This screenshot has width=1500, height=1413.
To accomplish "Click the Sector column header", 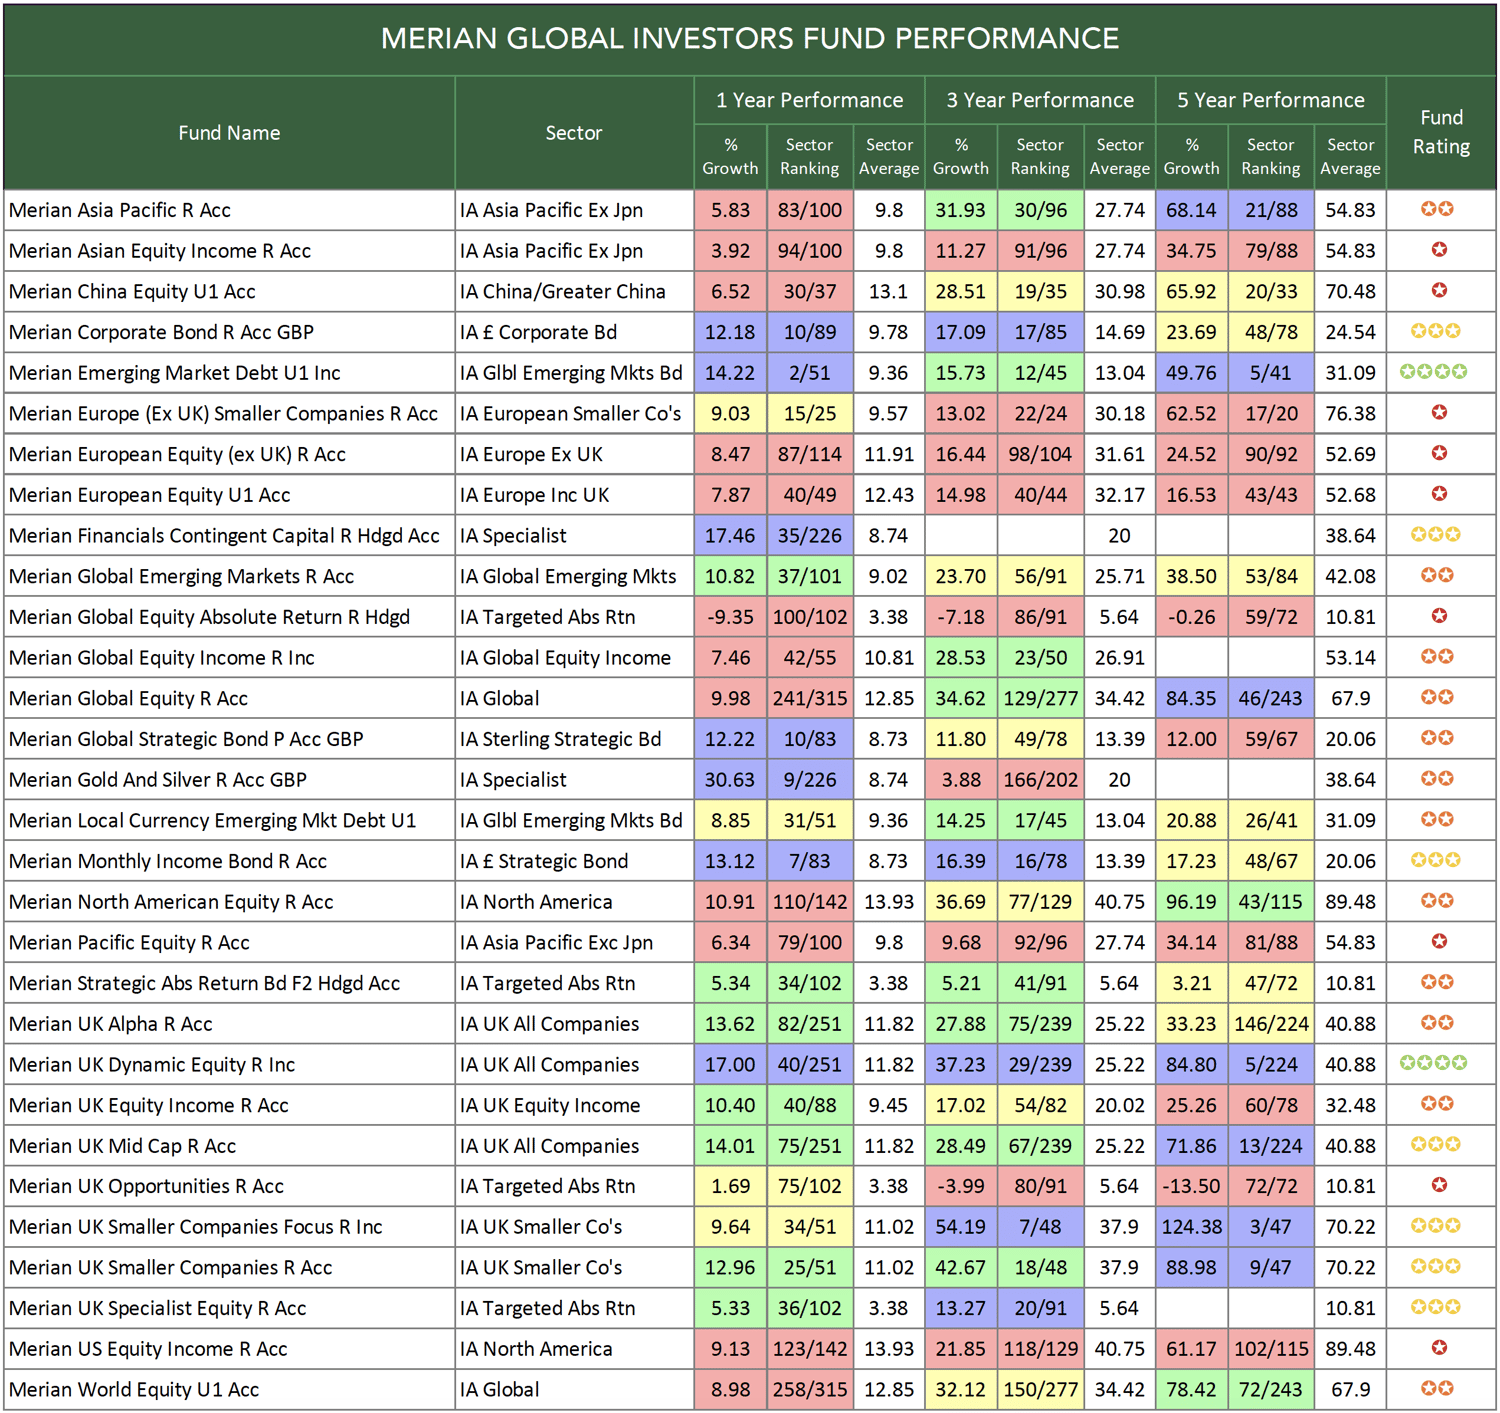I will click(x=573, y=132).
